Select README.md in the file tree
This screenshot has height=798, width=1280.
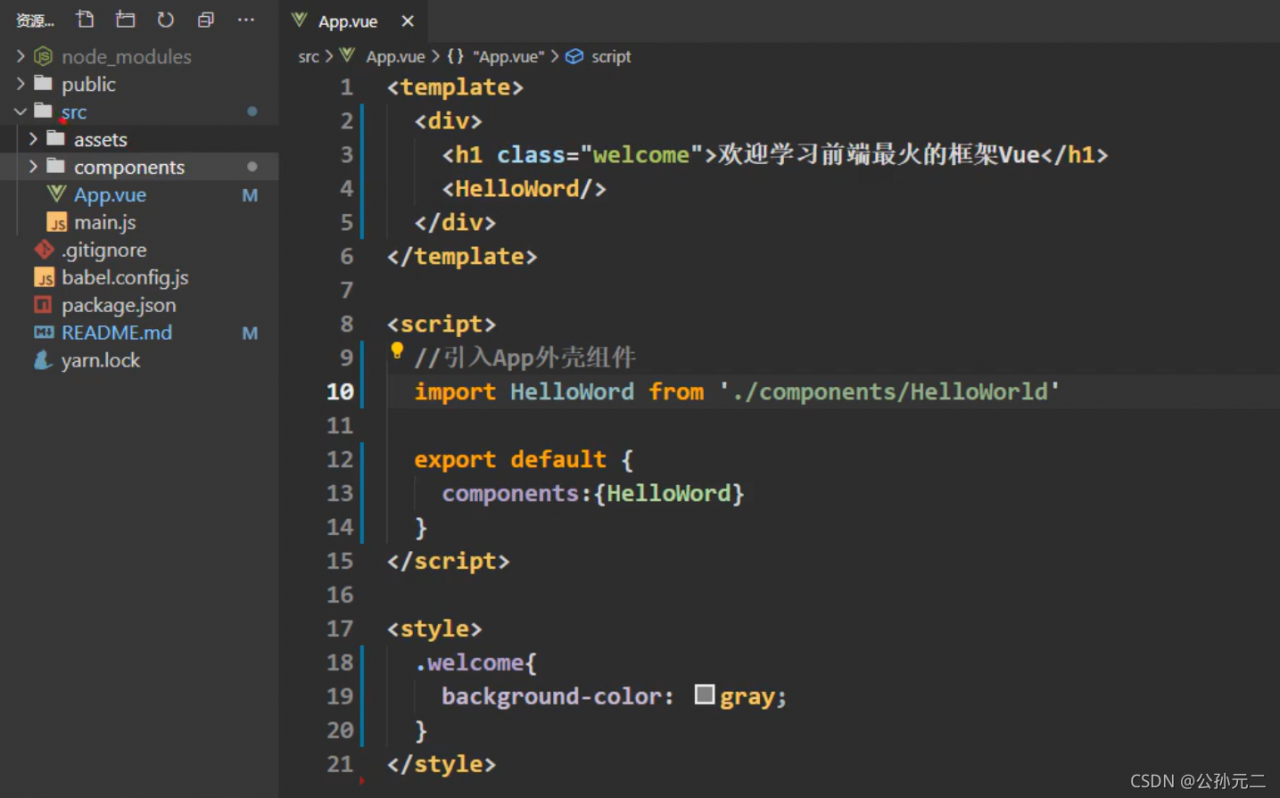[116, 333]
